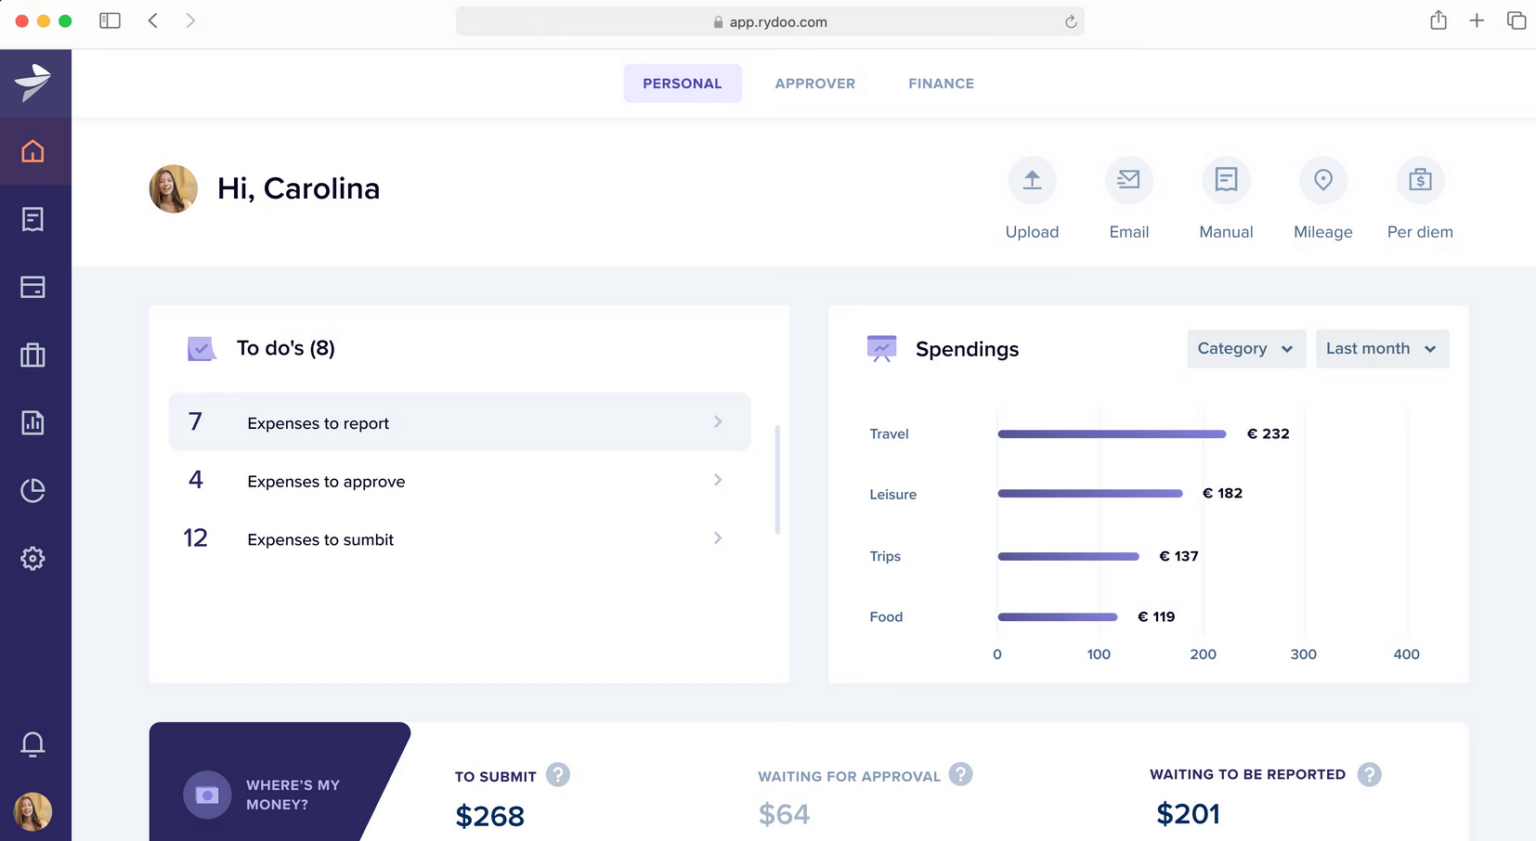Open the Trips briefcase icon
This screenshot has width=1536, height=841.
pos(33,355)
